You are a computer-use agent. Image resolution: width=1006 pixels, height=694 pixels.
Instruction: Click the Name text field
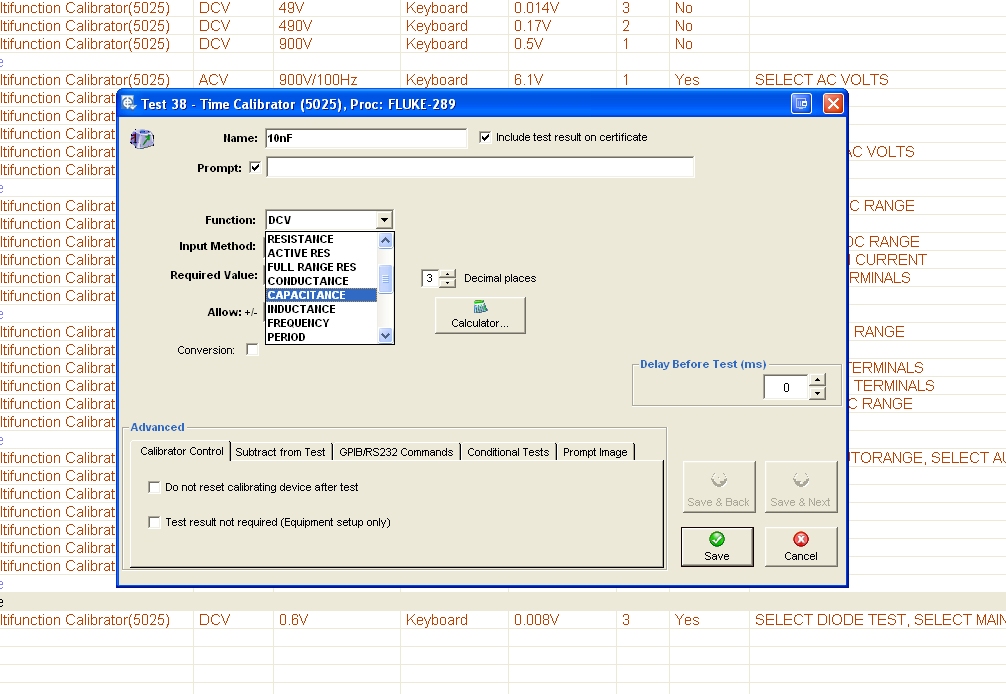tap(365, 139)
